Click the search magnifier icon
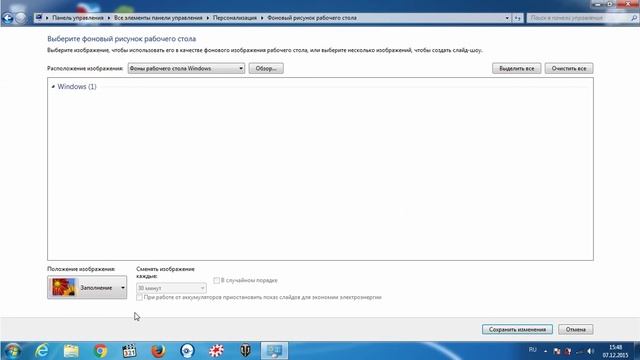Screen dimensions: 640x360 click(634, 18)
